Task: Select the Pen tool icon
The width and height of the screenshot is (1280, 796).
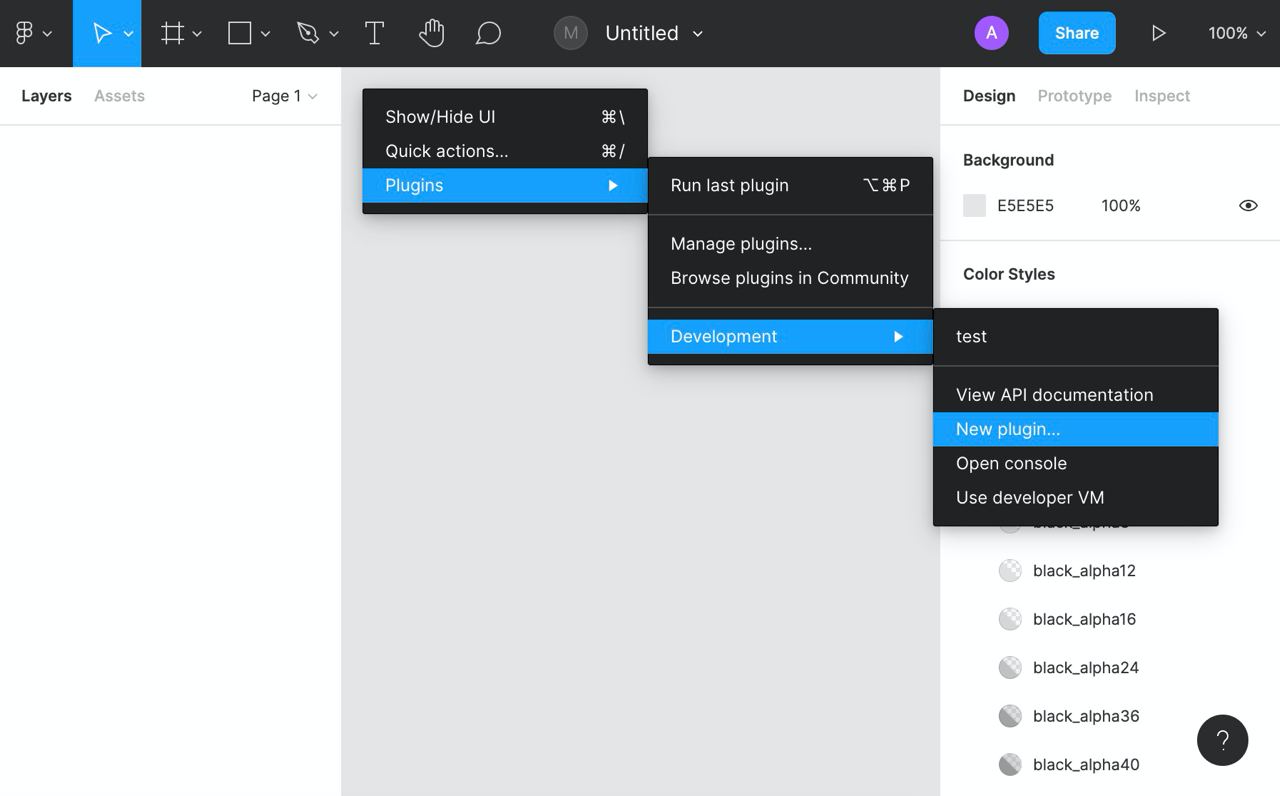Action: point(307,33)
